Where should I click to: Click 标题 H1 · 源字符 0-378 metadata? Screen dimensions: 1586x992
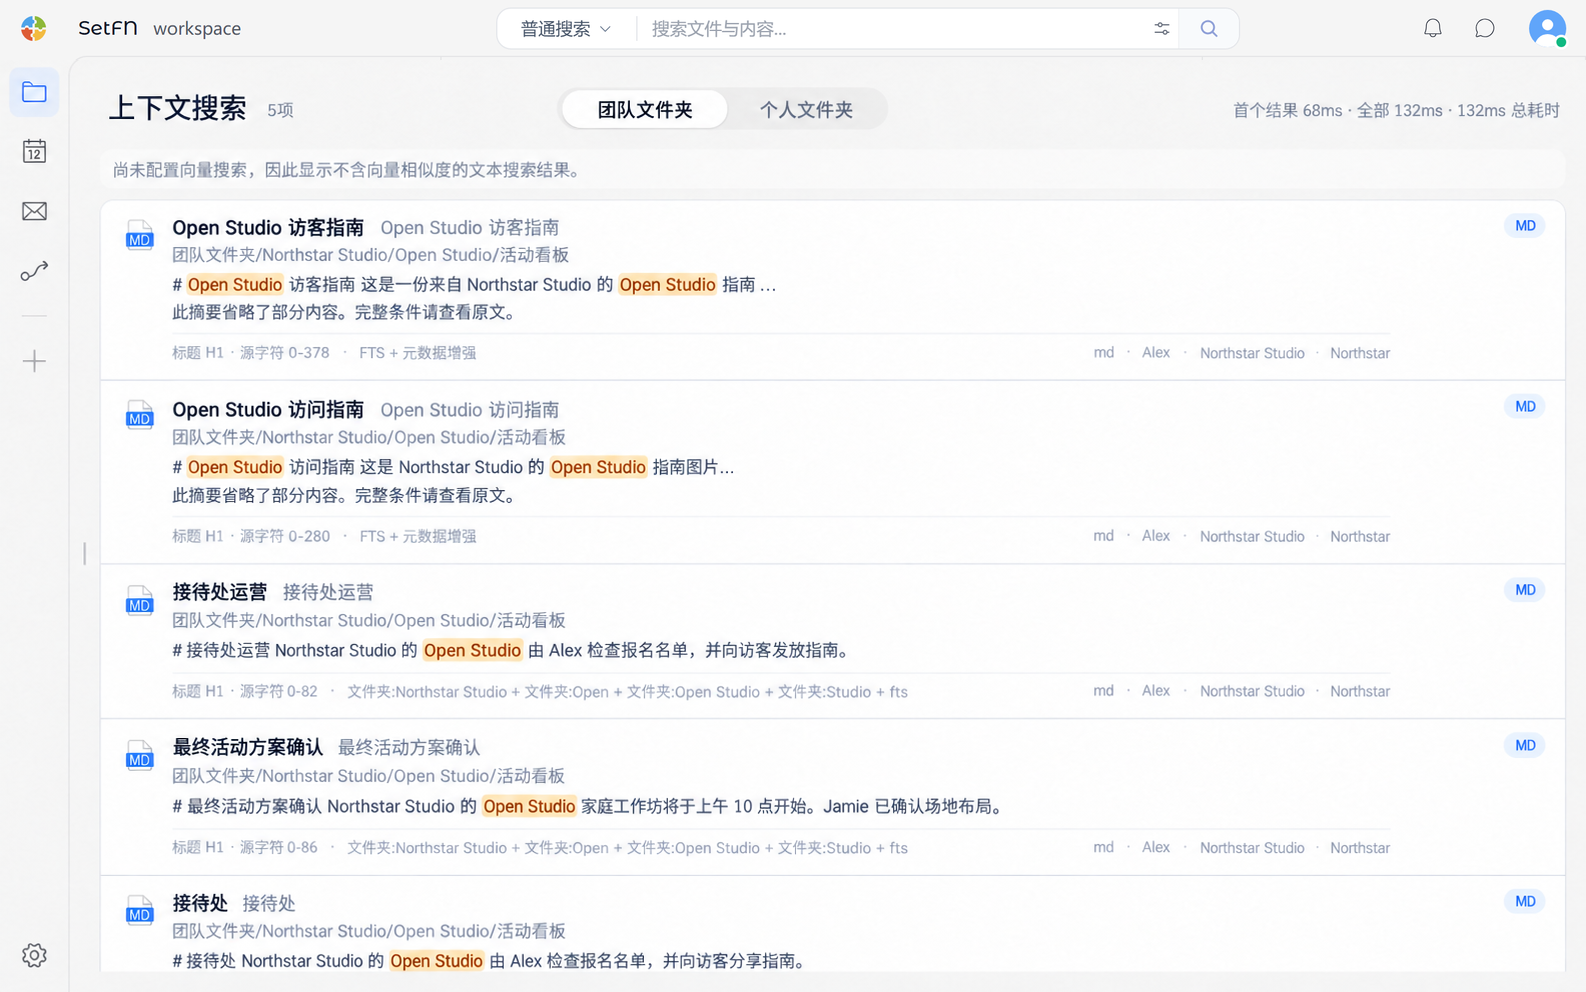pyautogui.click(x=251, y=353)
